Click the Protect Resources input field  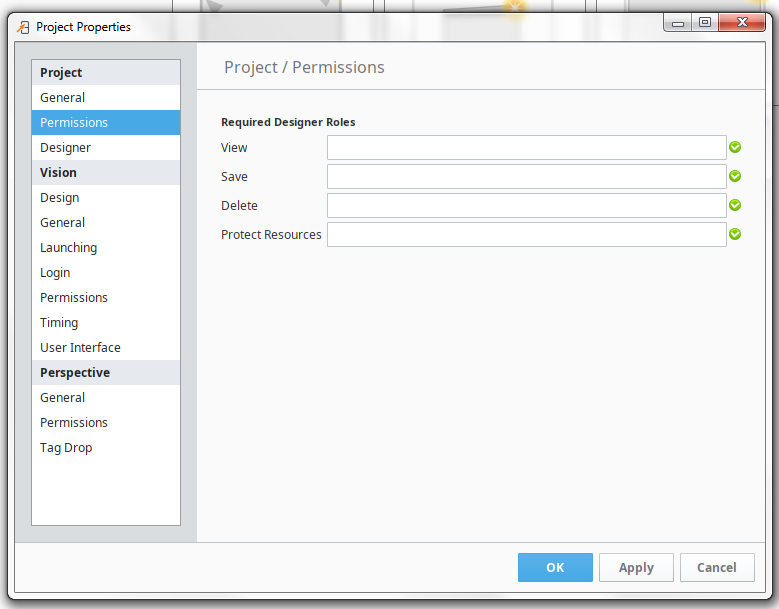coord(527,234)
